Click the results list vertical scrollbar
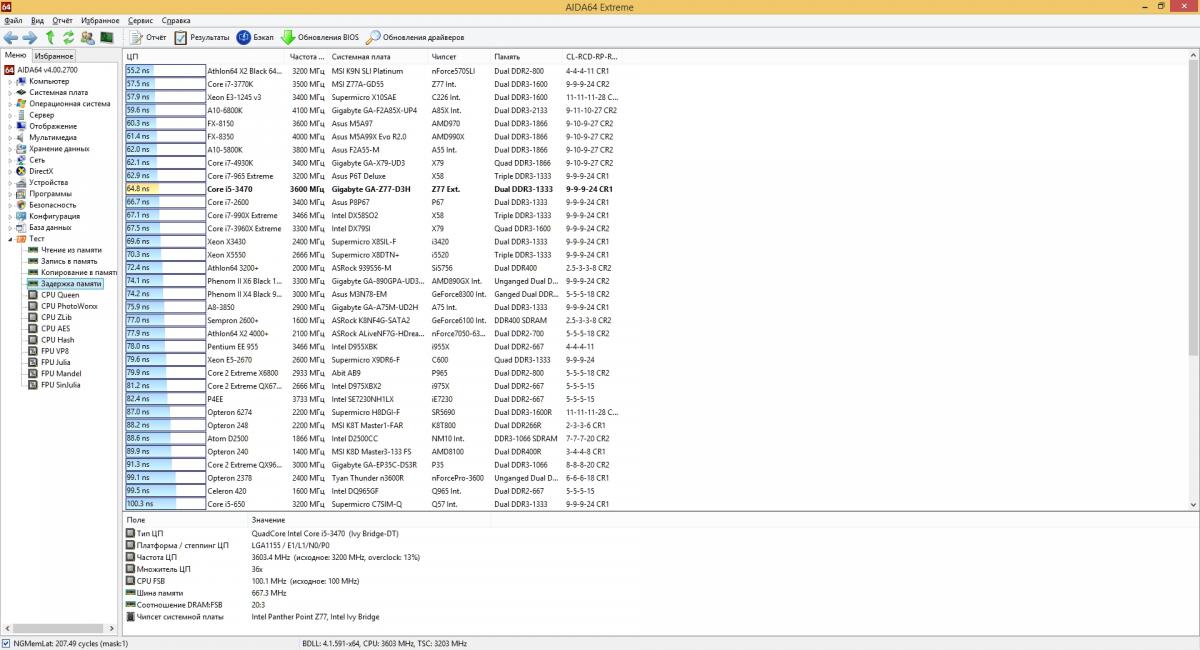The height and width of the screenshot is (650, 1200). tap(1193, 200)
